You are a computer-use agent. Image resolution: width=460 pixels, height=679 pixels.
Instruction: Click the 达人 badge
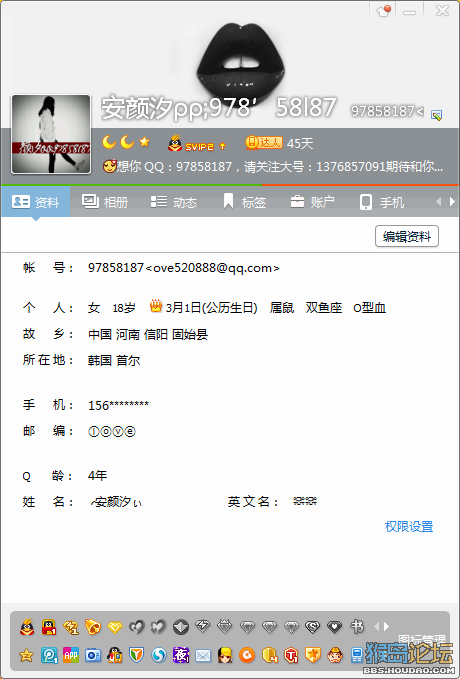[264, 142]
